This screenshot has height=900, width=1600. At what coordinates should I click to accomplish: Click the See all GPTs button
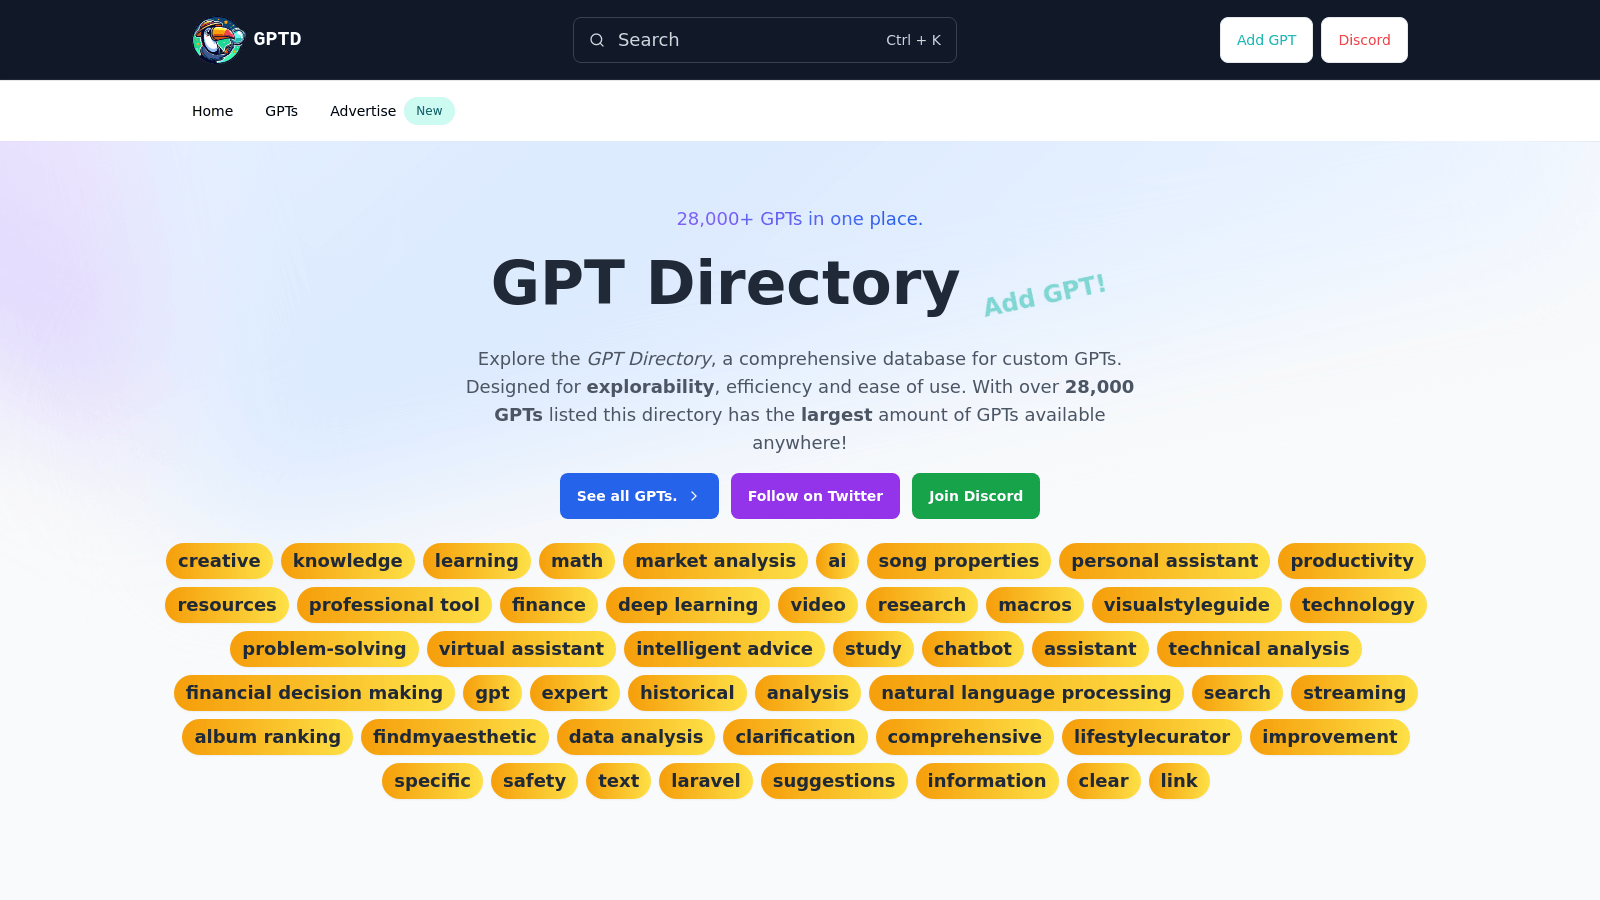[x=639, y=496]
